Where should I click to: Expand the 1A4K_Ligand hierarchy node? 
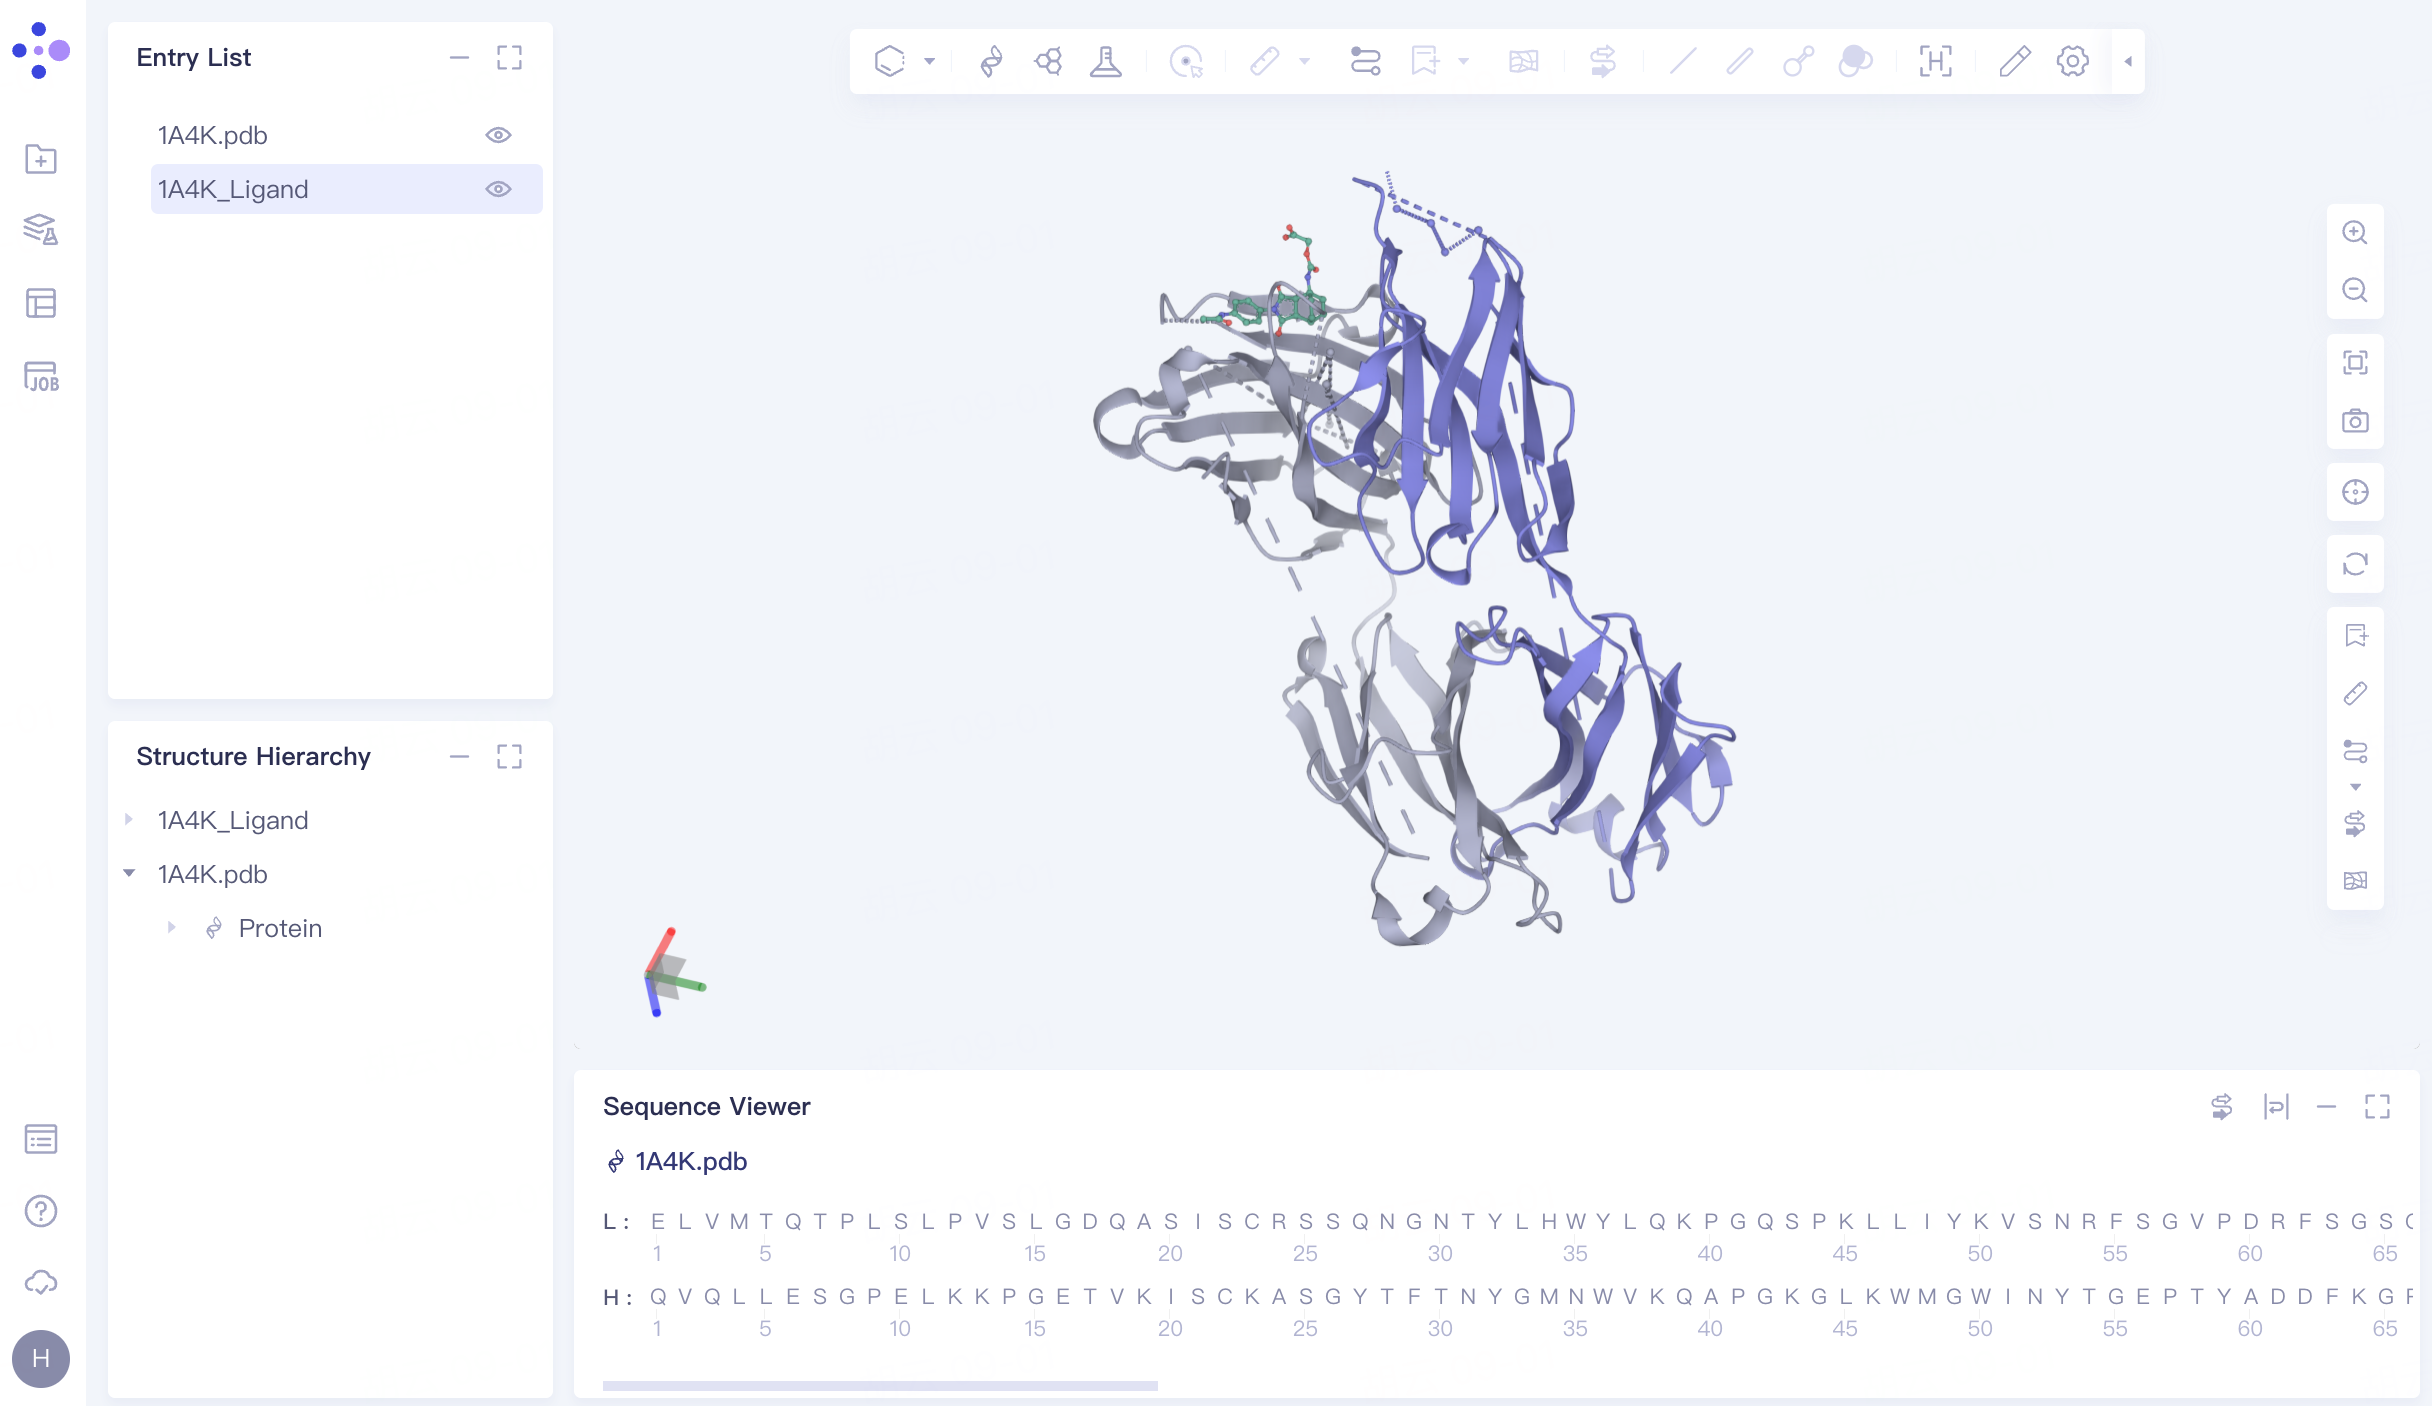(x=129, y=820)
